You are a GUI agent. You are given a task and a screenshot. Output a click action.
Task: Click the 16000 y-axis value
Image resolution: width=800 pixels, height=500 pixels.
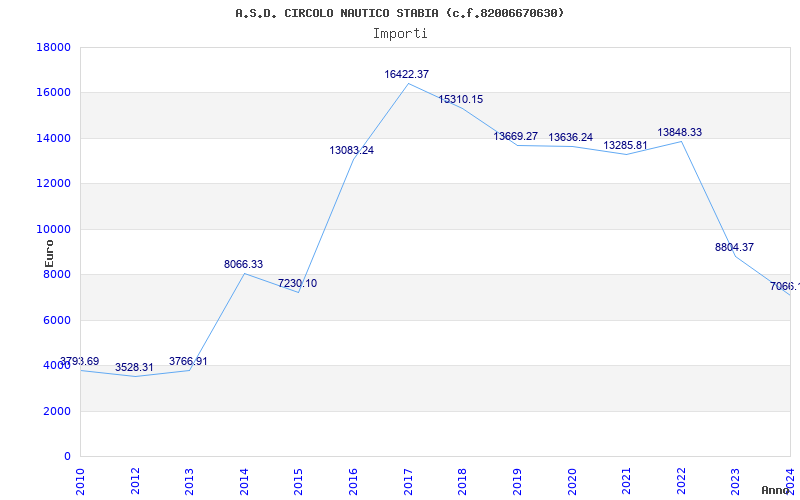point(54,93)
